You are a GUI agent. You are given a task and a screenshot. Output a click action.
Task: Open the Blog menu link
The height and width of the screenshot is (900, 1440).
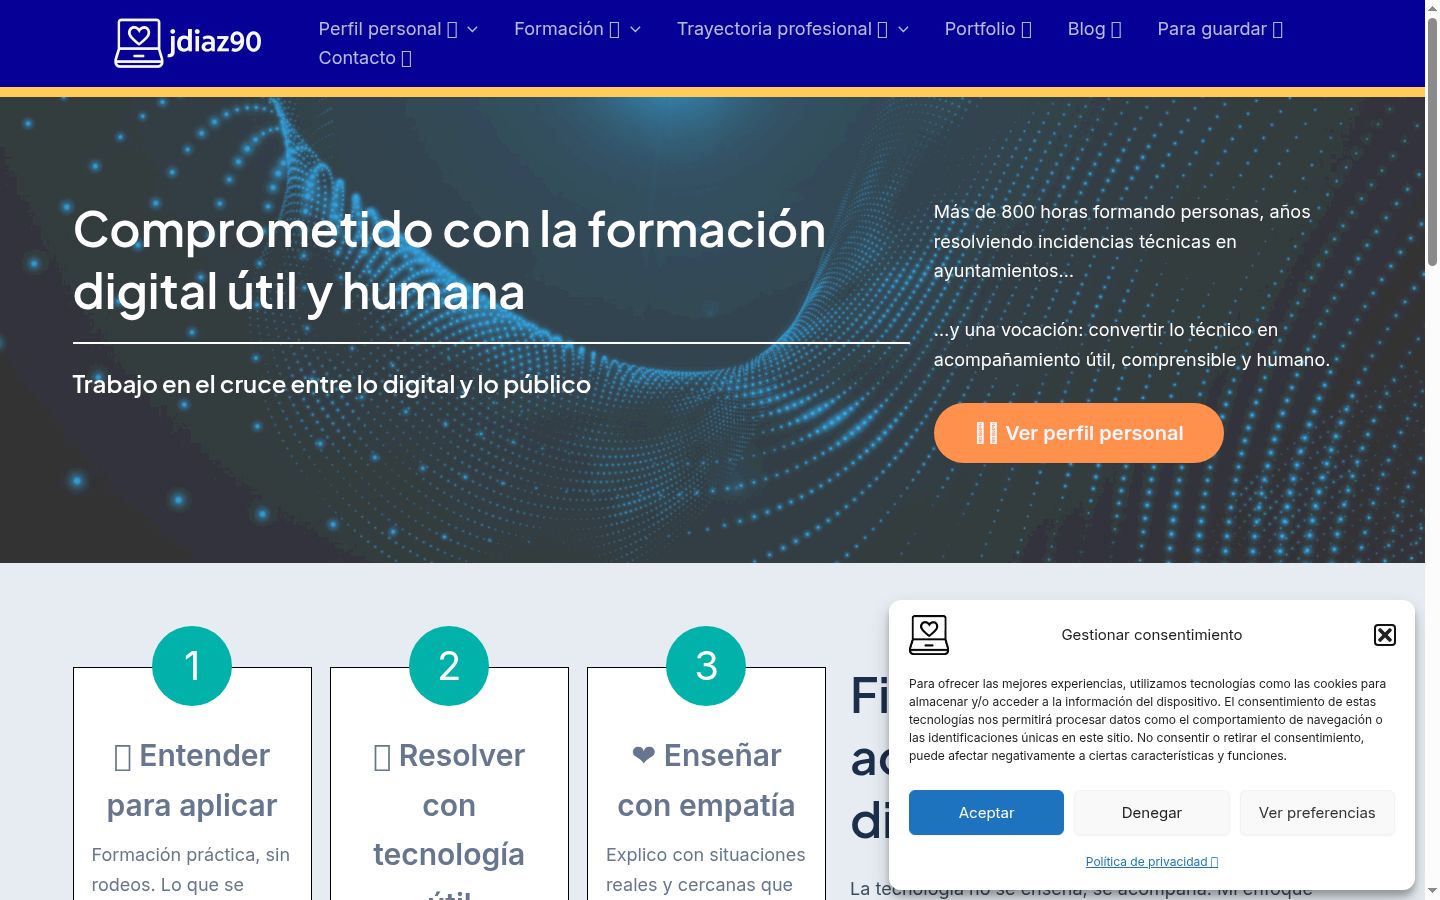click(1095, 29)
